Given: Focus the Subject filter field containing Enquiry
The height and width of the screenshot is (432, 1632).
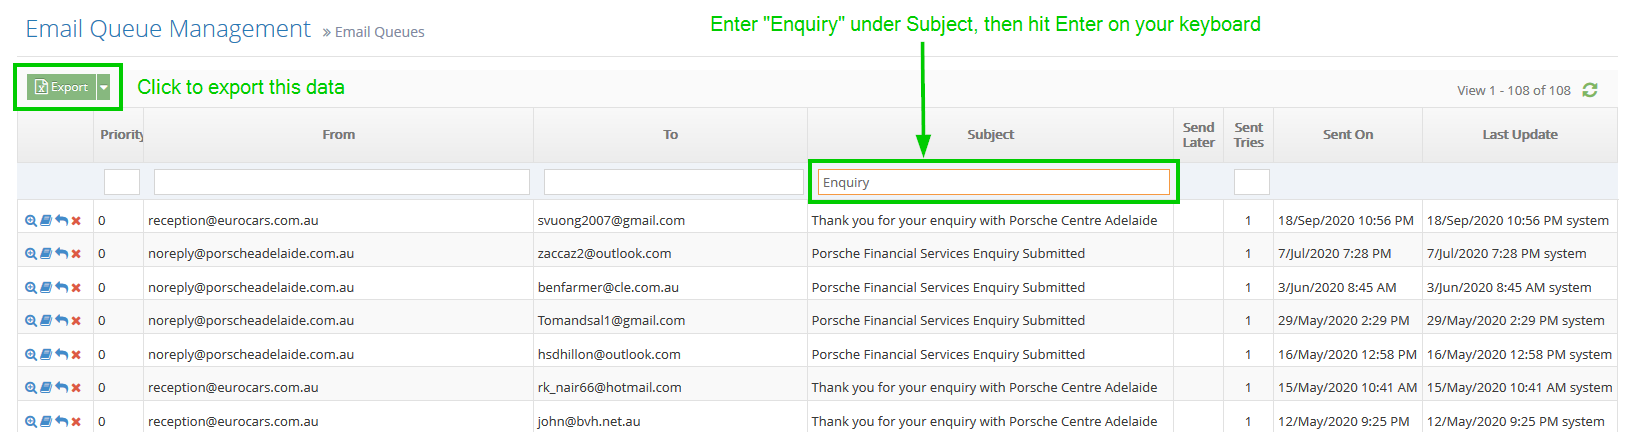Looking at the screenshot, I should [x=993, y=182].
